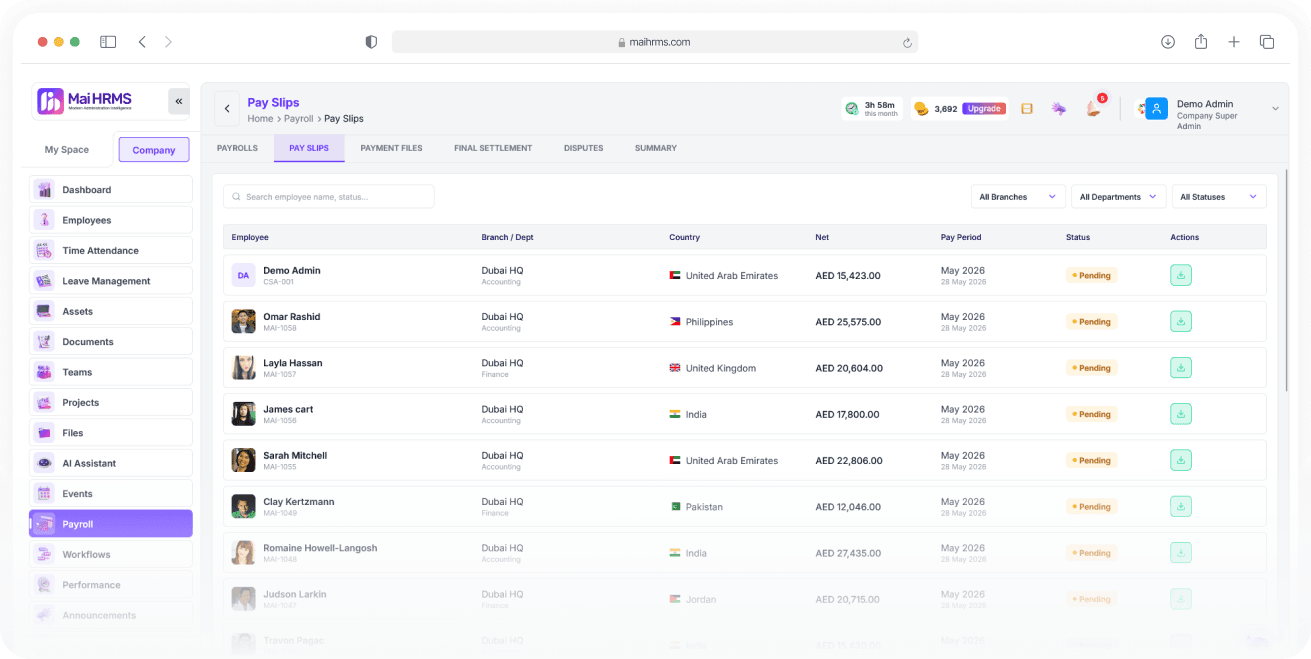Open the browser sidebar toggle
Image resolution: width=1311 pixels, height=659 pixels.
(108, 42)
